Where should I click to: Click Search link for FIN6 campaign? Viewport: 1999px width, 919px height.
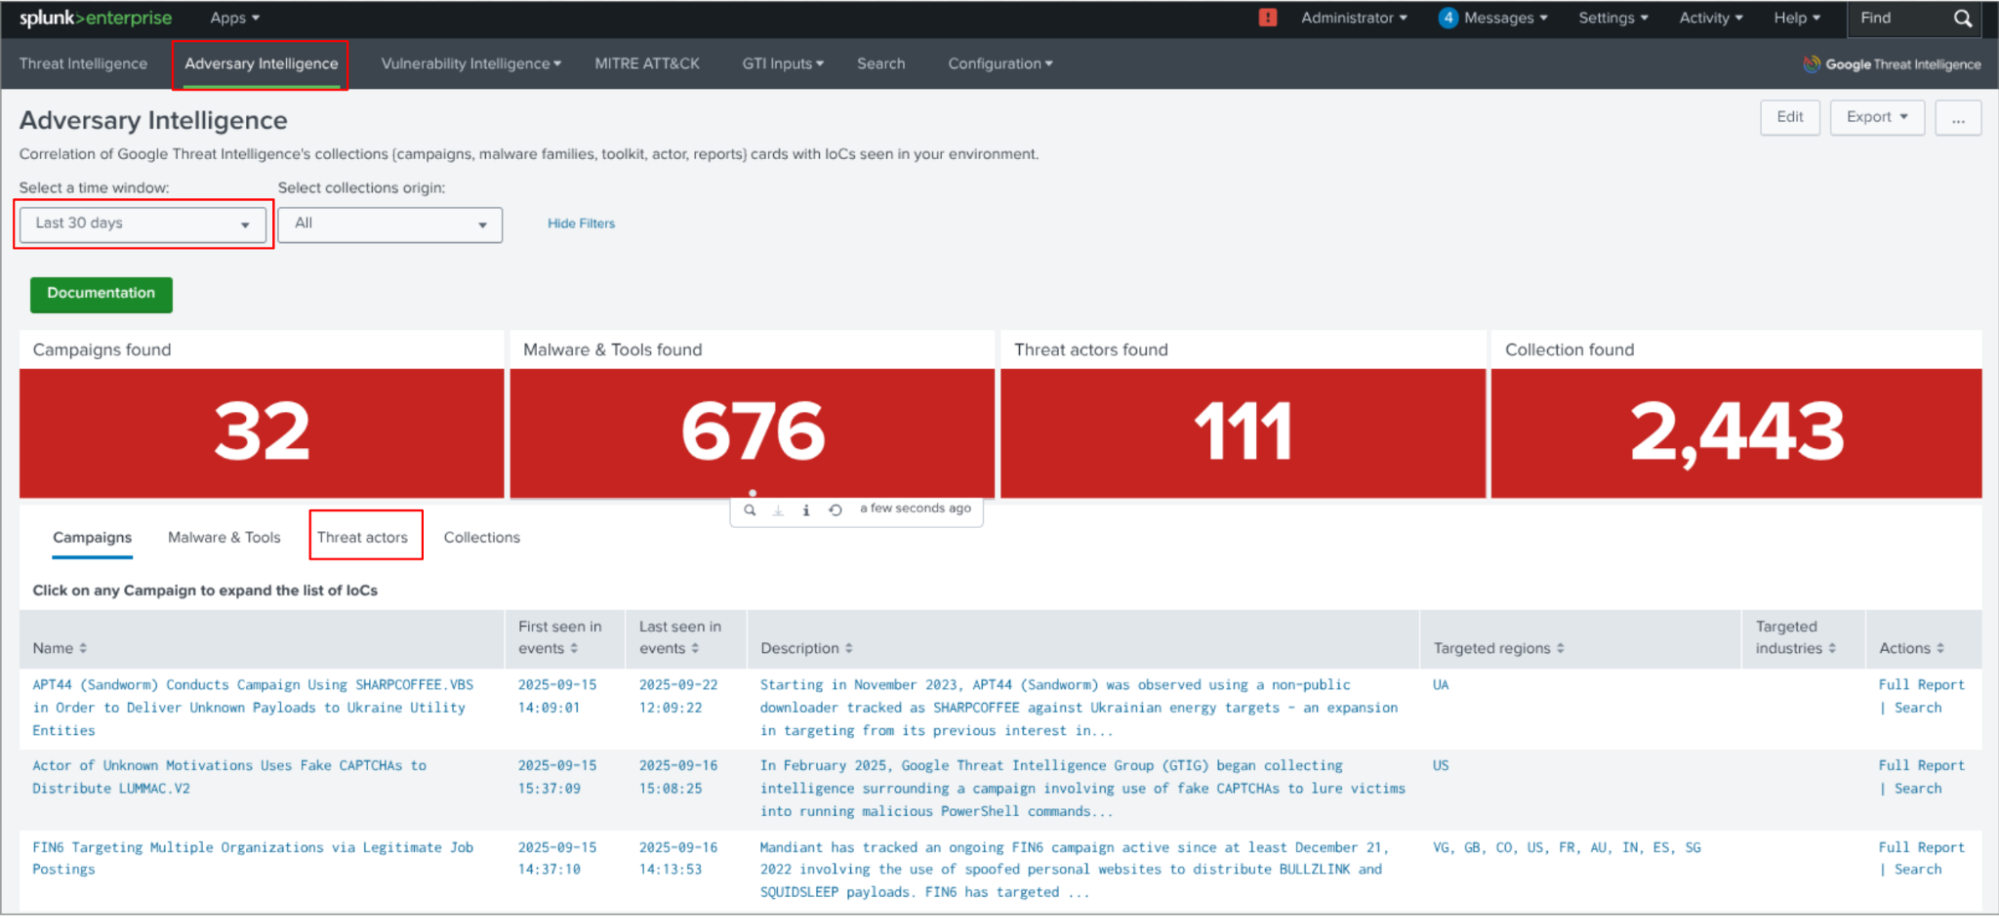[1918, 870]
